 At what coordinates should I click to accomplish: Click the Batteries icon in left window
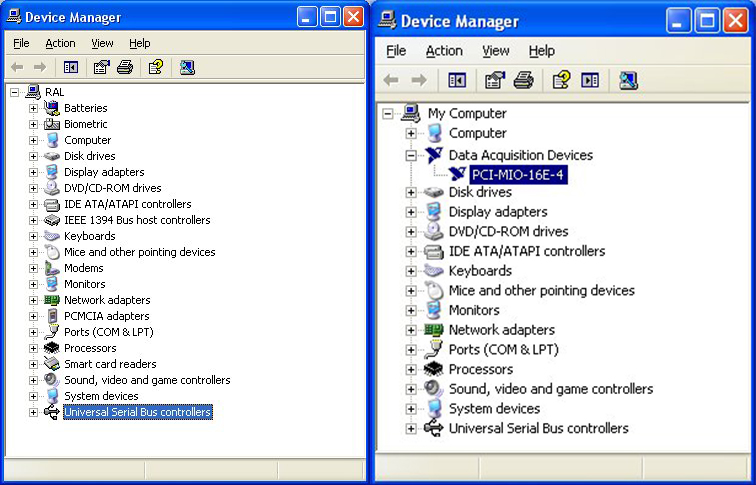[52, 108]
